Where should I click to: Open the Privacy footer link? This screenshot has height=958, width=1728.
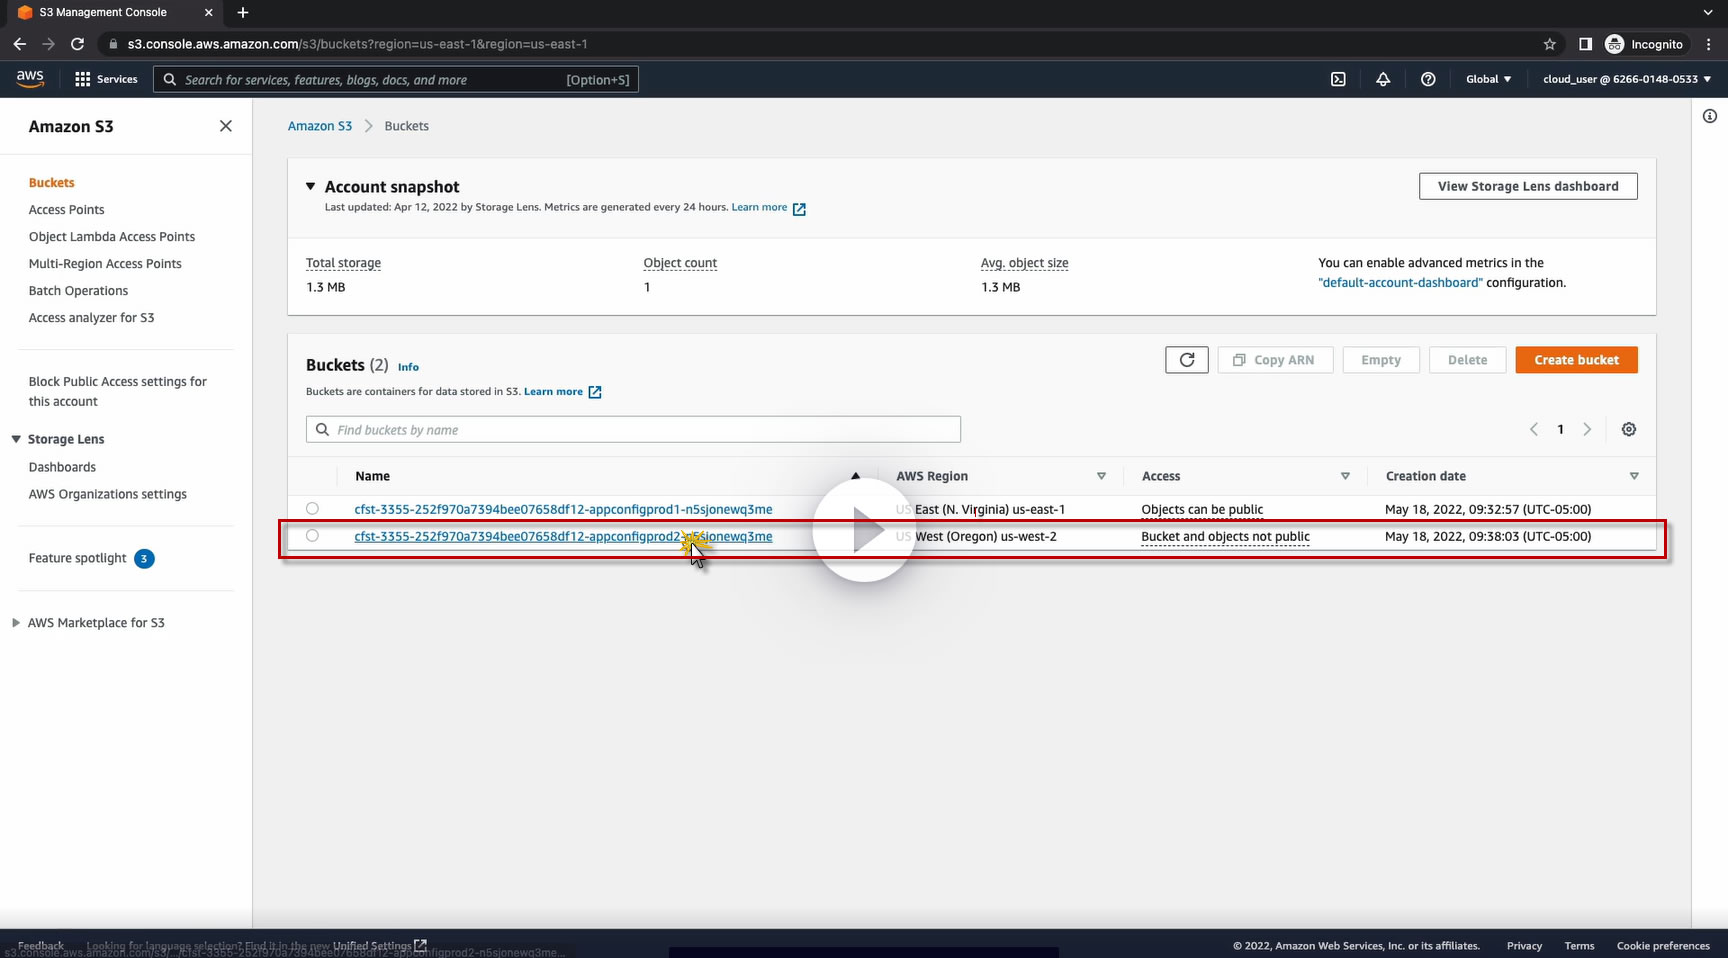coord(1524,946)
